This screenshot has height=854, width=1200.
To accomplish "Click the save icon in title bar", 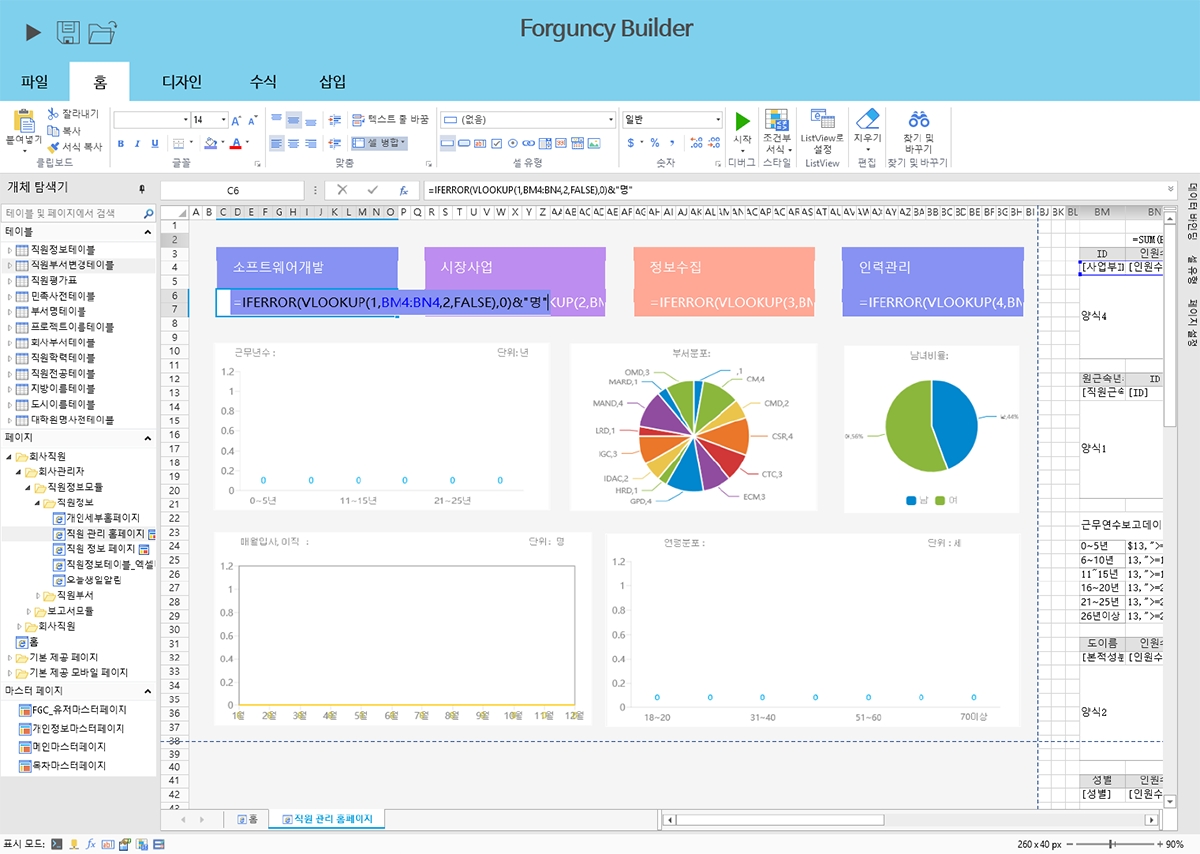I will point(68,33).
